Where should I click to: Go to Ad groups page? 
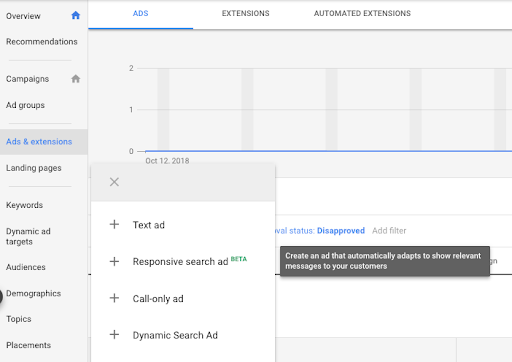[25, 105]
